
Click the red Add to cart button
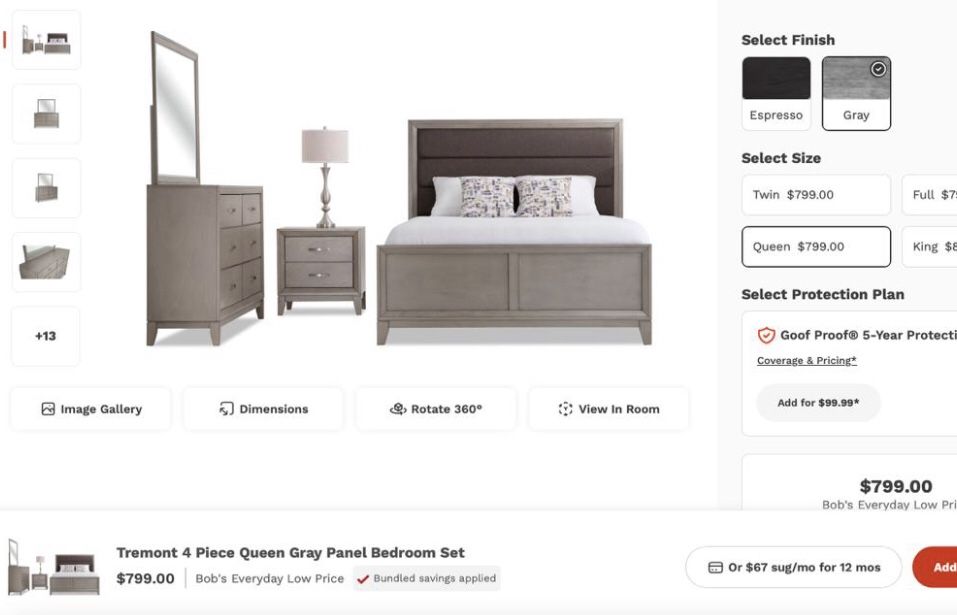[938, 567]
